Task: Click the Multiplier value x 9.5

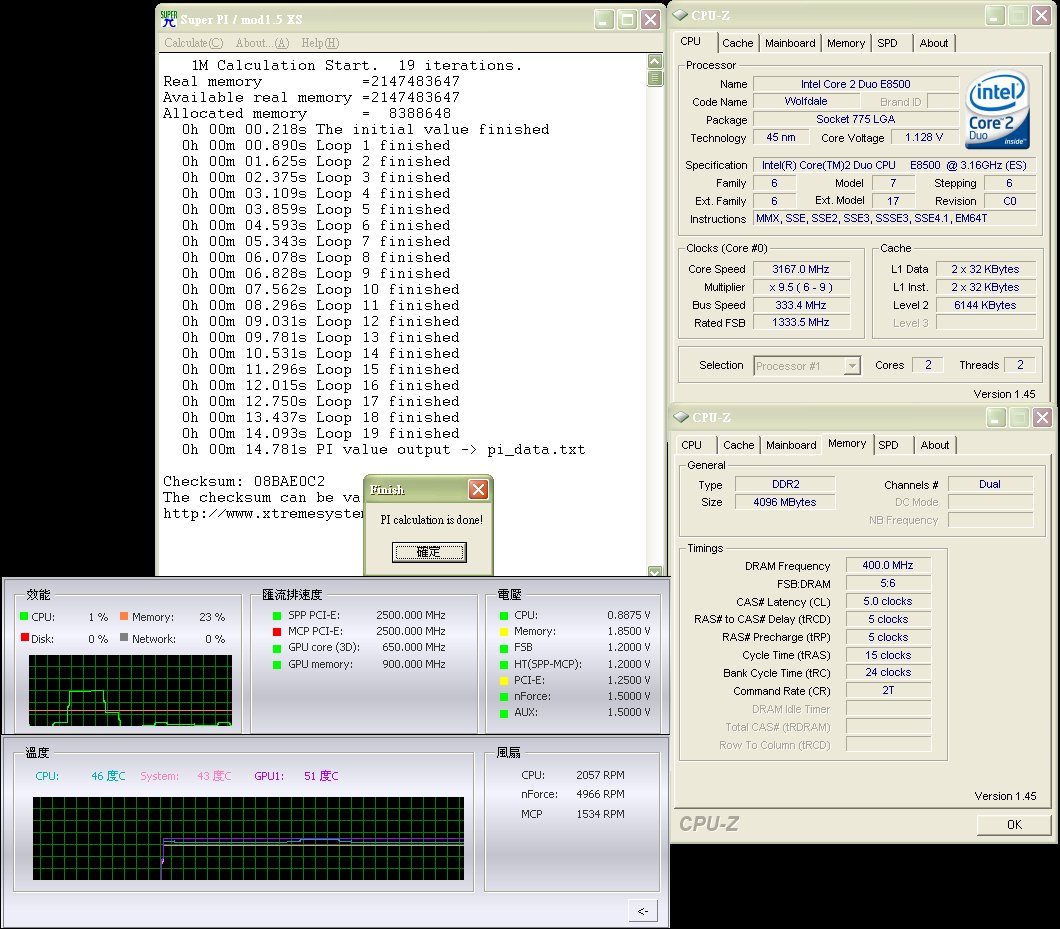Action: (800, 287)
